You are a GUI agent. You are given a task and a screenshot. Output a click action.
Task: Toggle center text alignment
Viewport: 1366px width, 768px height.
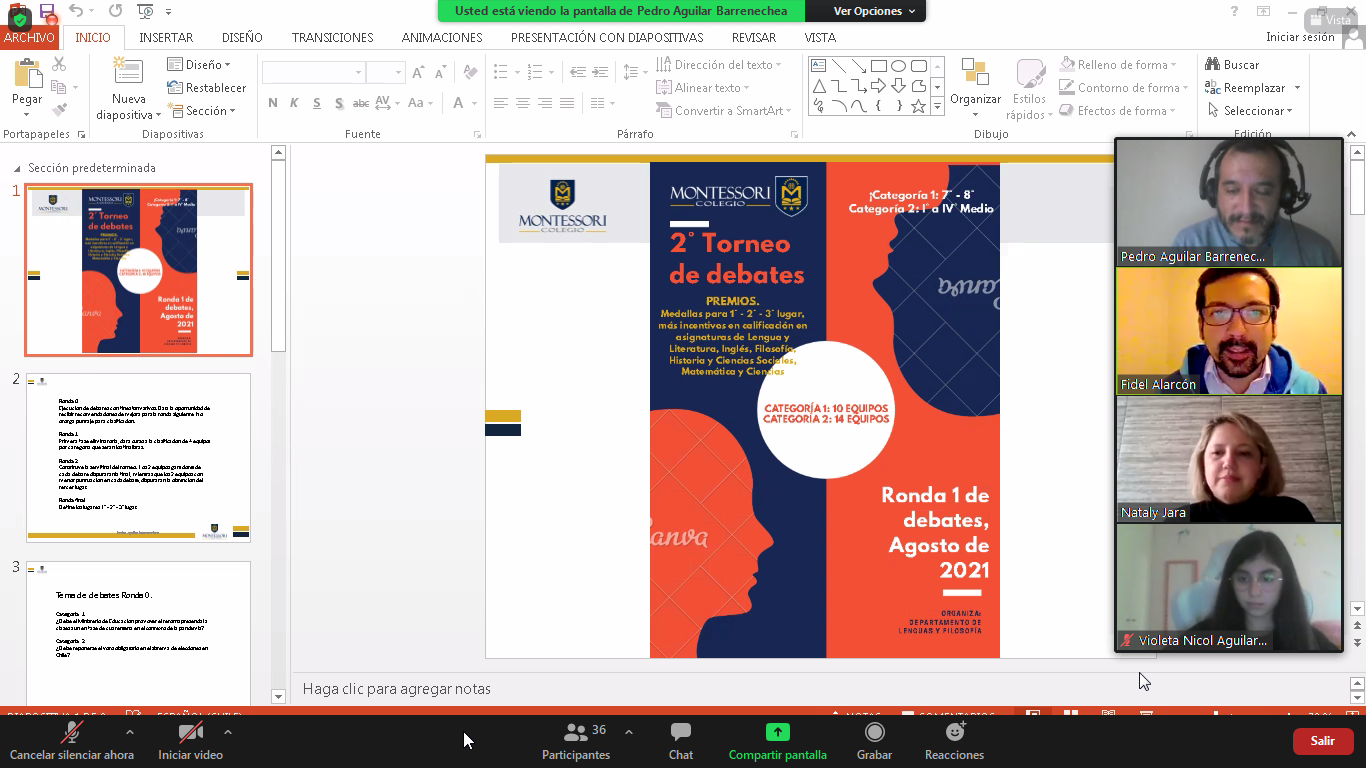click(x=523, y=103)
